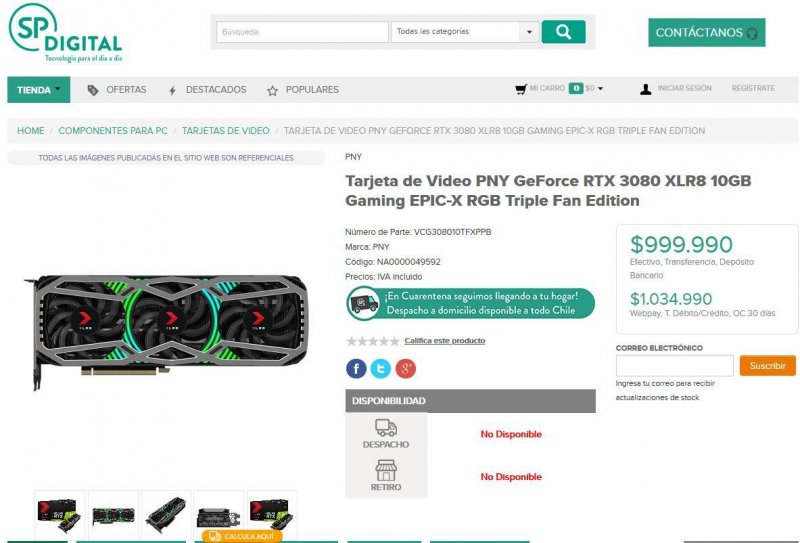Open the shopping cart icon
800x543 pixels.
pos(521,89)
